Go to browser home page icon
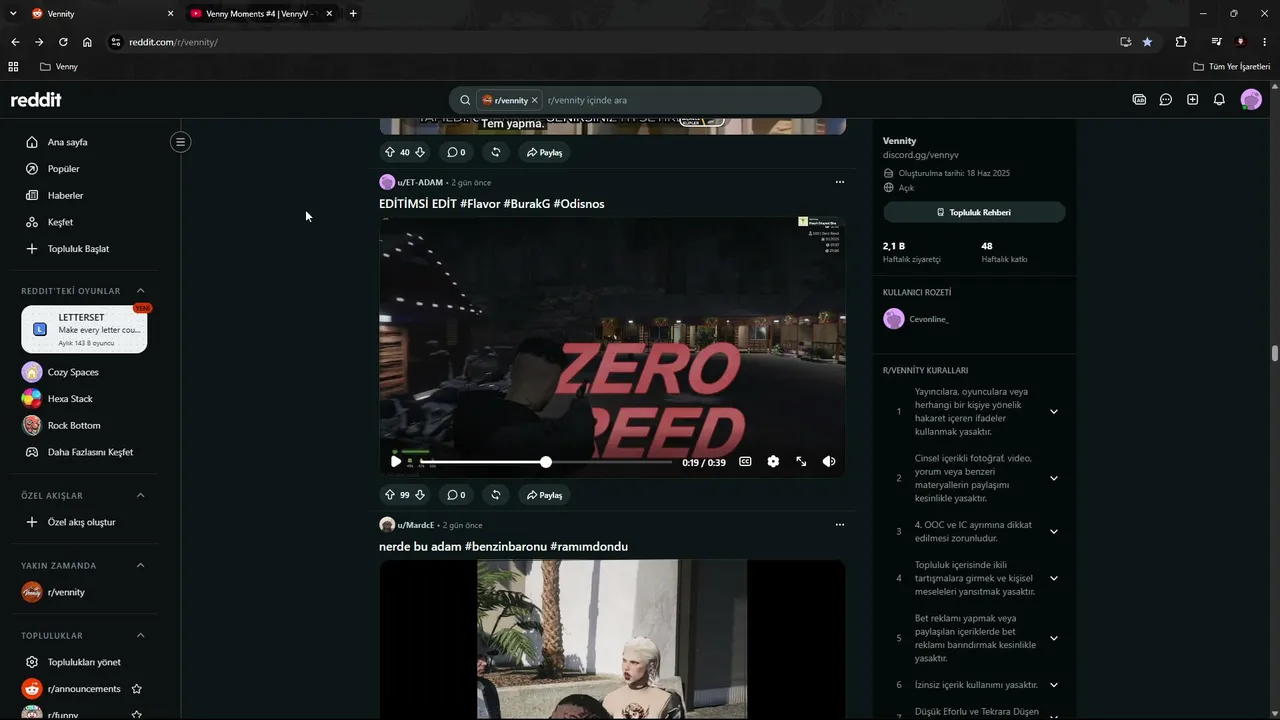This screenshot has height=720, width=1280. (x=88, y=42)
